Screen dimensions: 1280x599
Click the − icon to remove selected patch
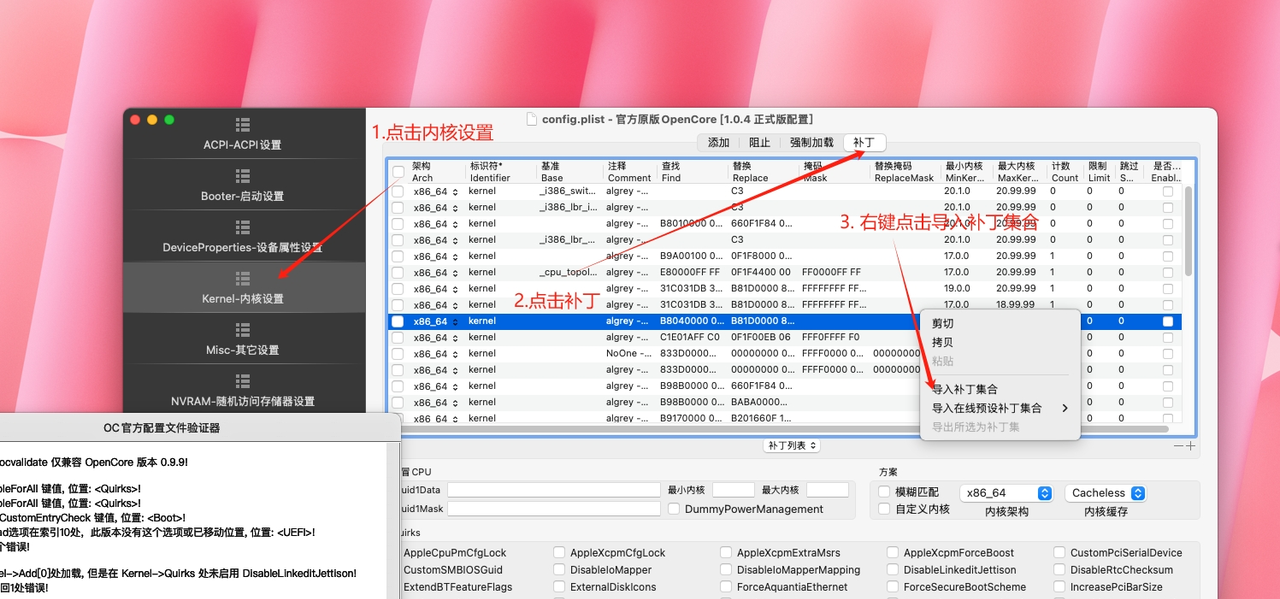pyautogui.click(x=1177, y=444)
